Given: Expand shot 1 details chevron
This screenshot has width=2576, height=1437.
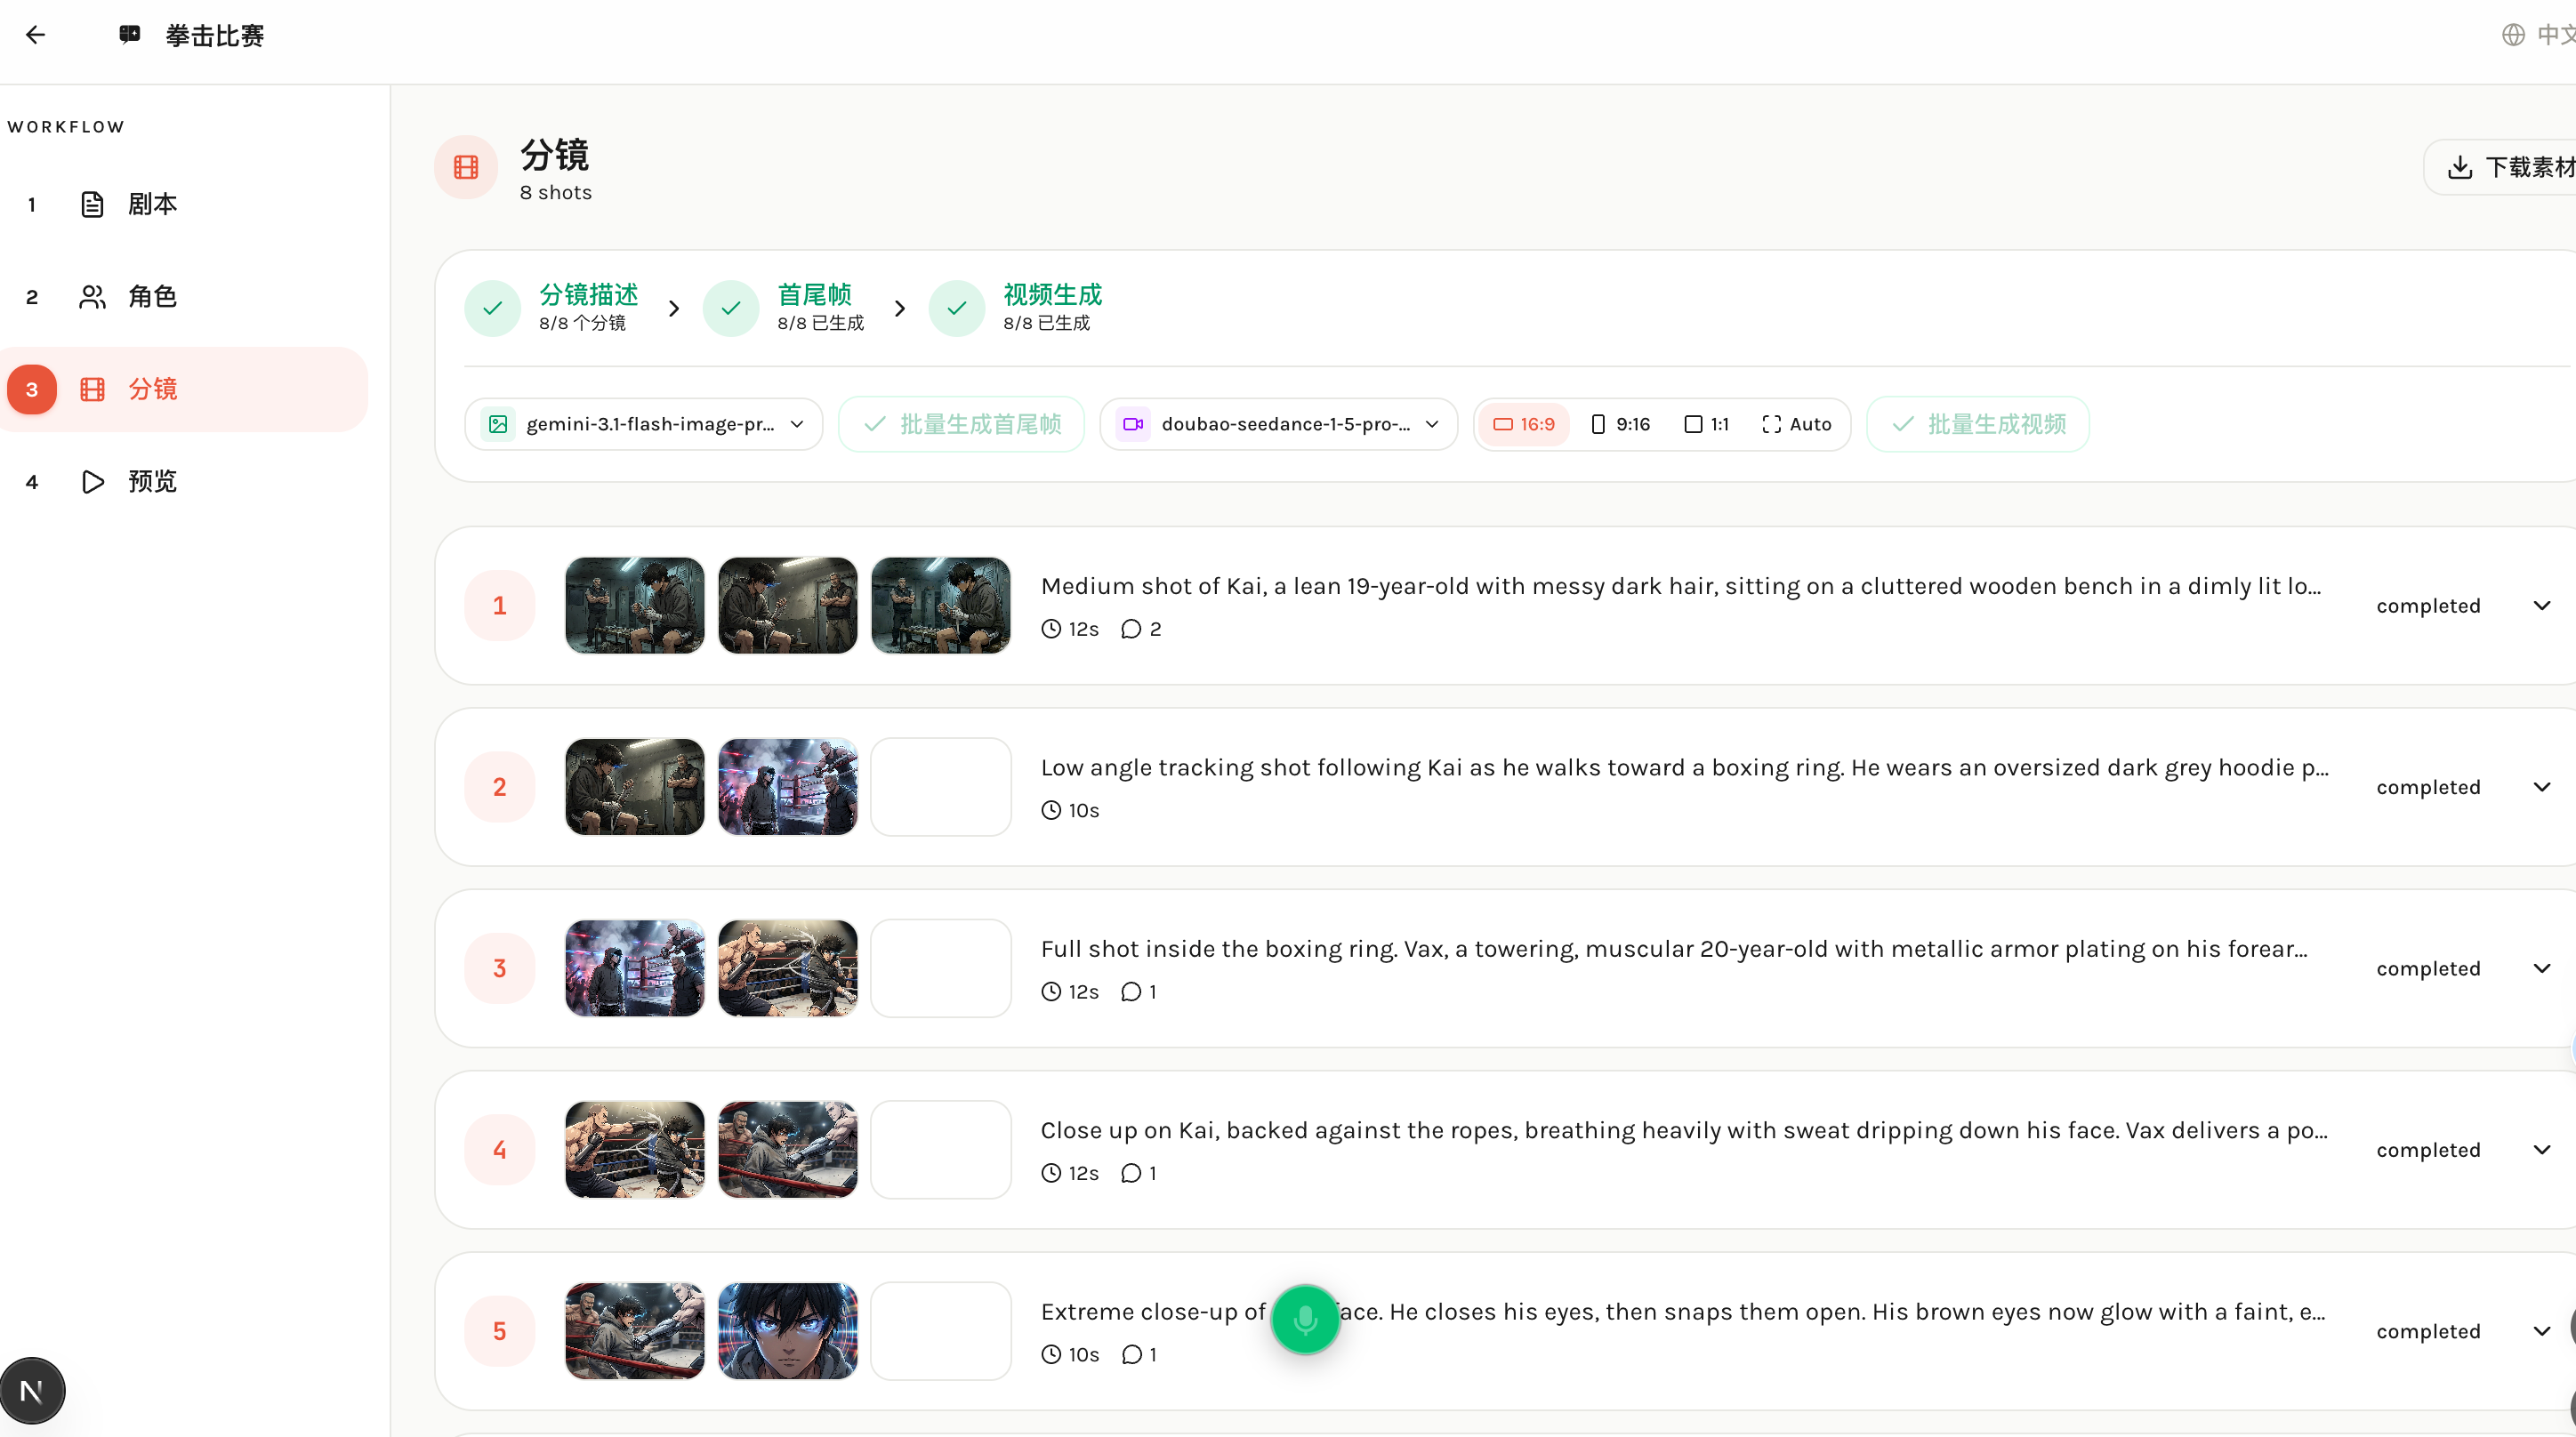Looking at the screenshot, I should tap(2541, 605).
